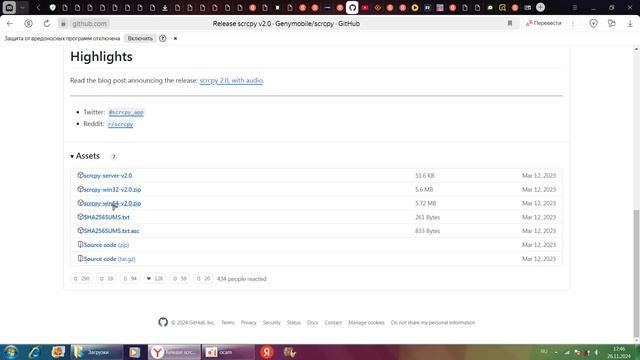Click the volume speaker icon in the tray

597,352
